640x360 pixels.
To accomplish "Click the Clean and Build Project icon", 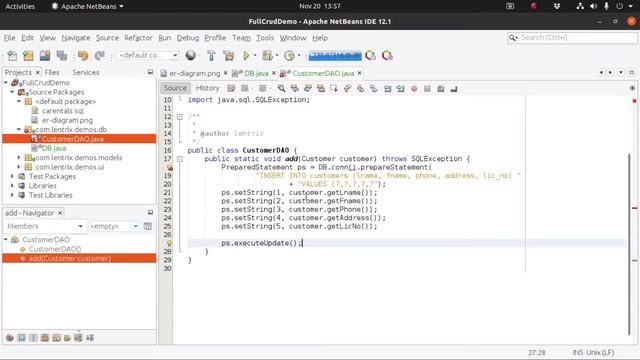I will pyautogui.click(x=228, y=56).
